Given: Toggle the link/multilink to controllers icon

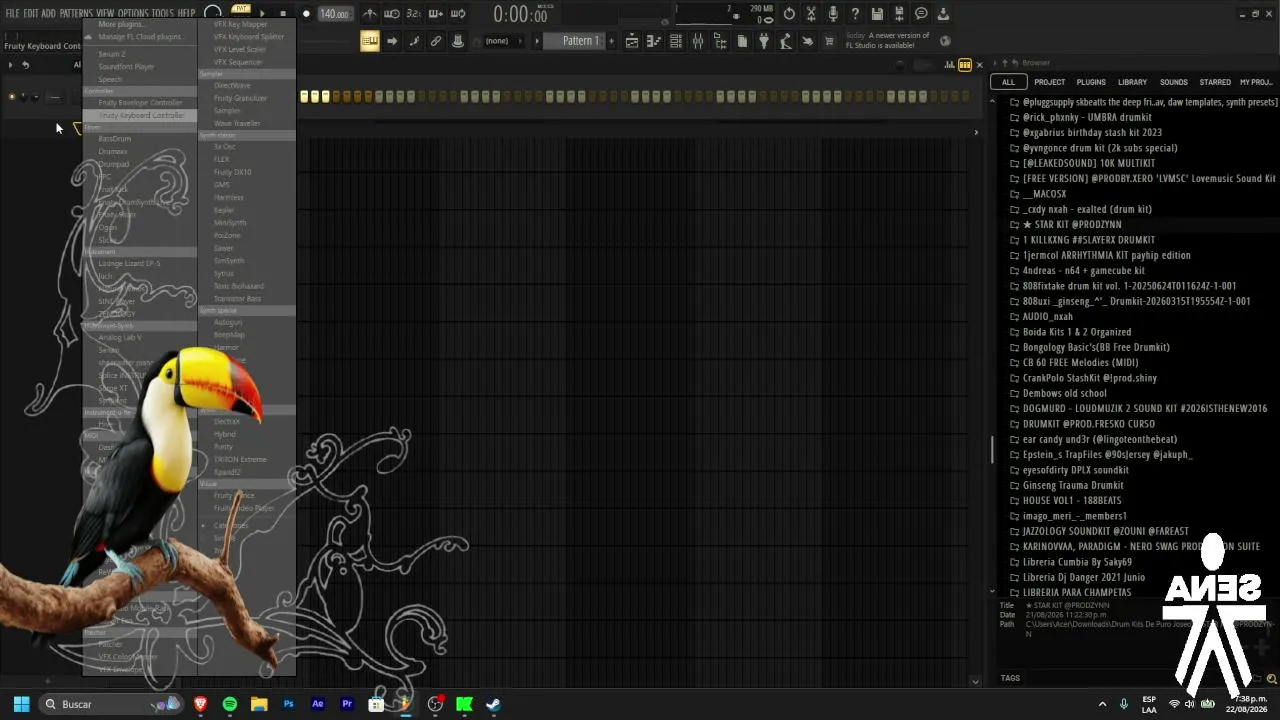Looking at the screenshot, I should [436, 41].
